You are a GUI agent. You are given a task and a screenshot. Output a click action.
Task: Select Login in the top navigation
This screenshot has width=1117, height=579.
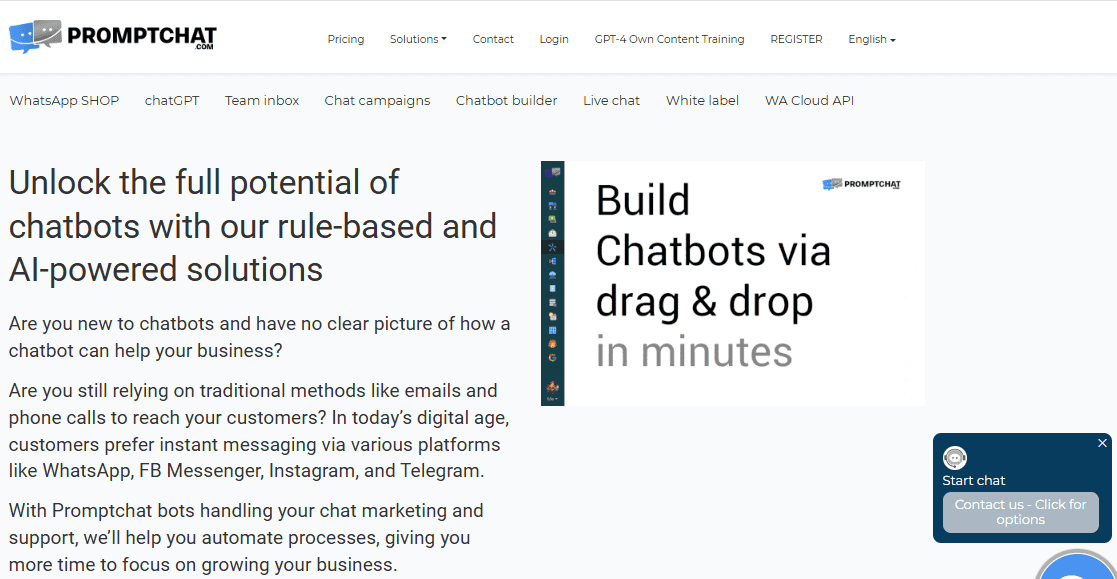pyautogui.click(x=554, y=39)
